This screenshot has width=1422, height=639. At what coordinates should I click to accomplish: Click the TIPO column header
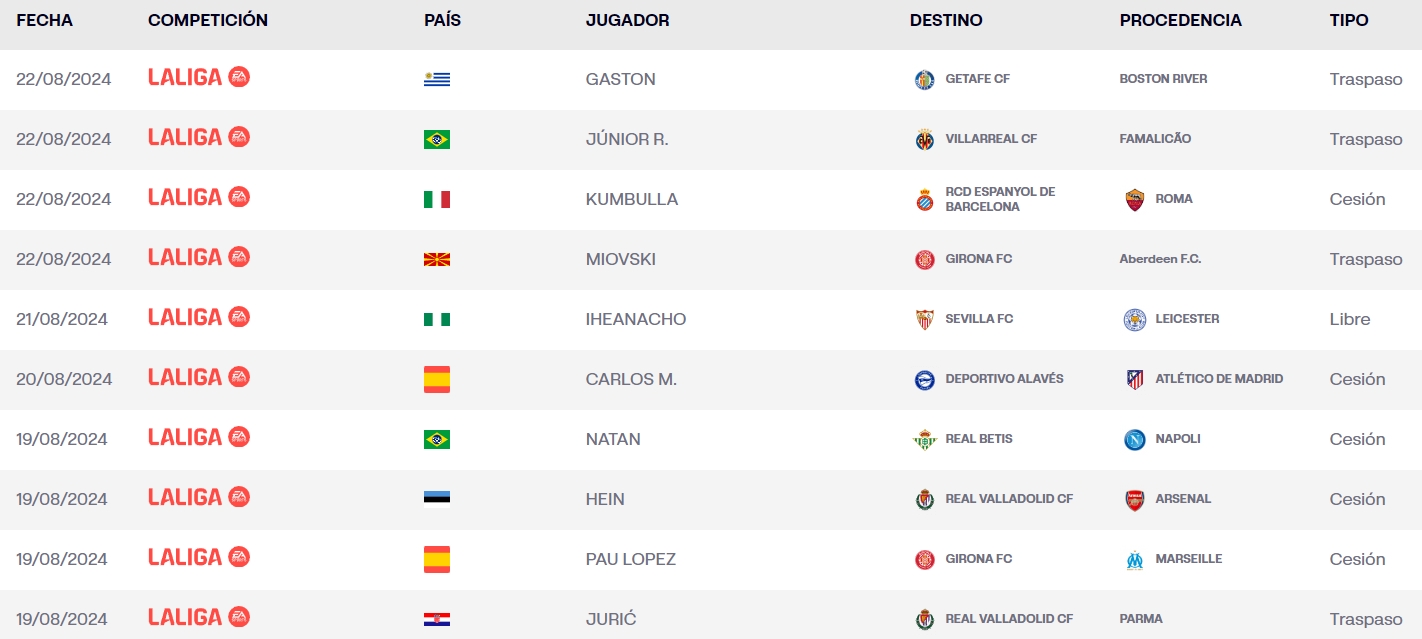(1349, 20)
